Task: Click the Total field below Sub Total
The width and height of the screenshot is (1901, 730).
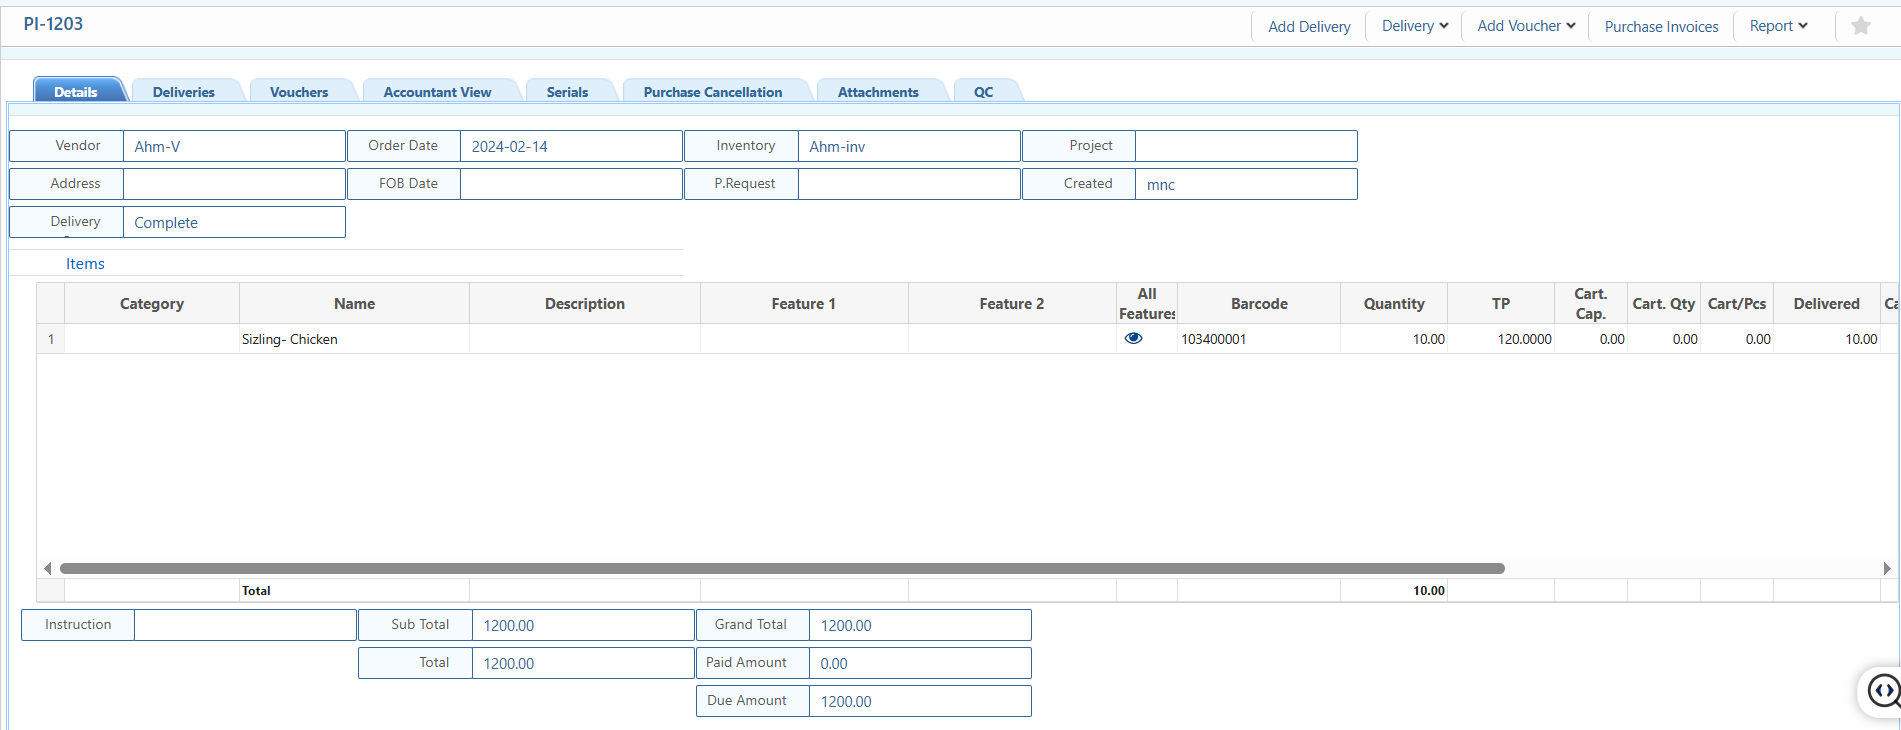Action: (x=583, y=663)
